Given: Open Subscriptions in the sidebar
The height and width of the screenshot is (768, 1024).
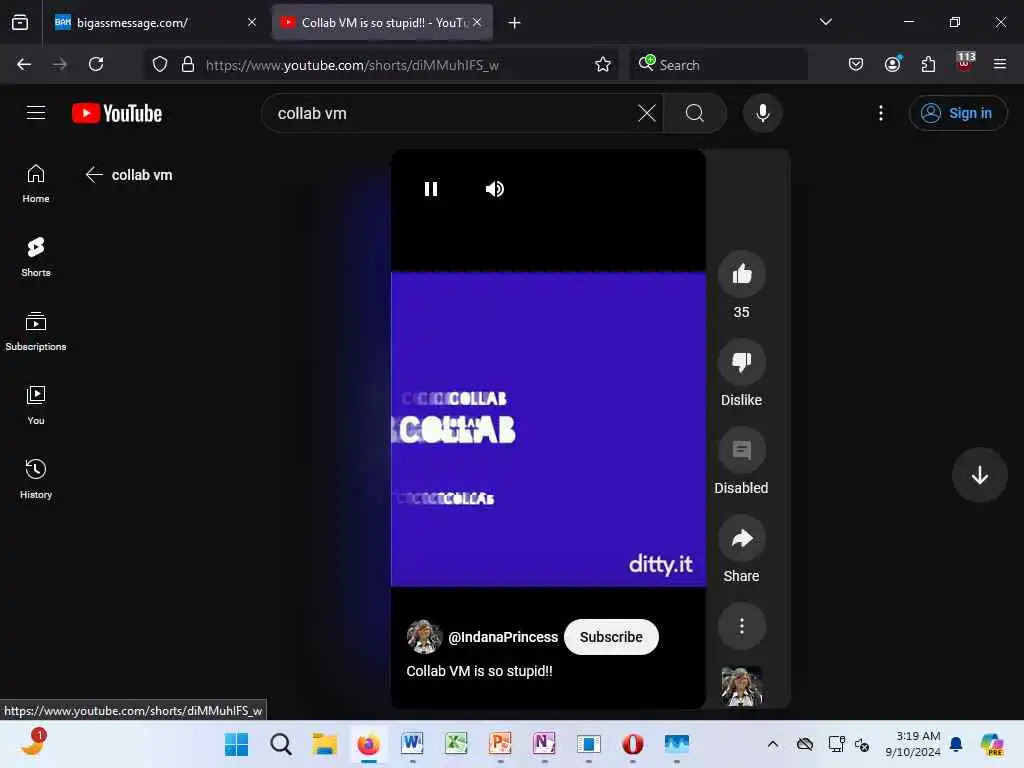Looking at the screenshot, I should point(36,332).
